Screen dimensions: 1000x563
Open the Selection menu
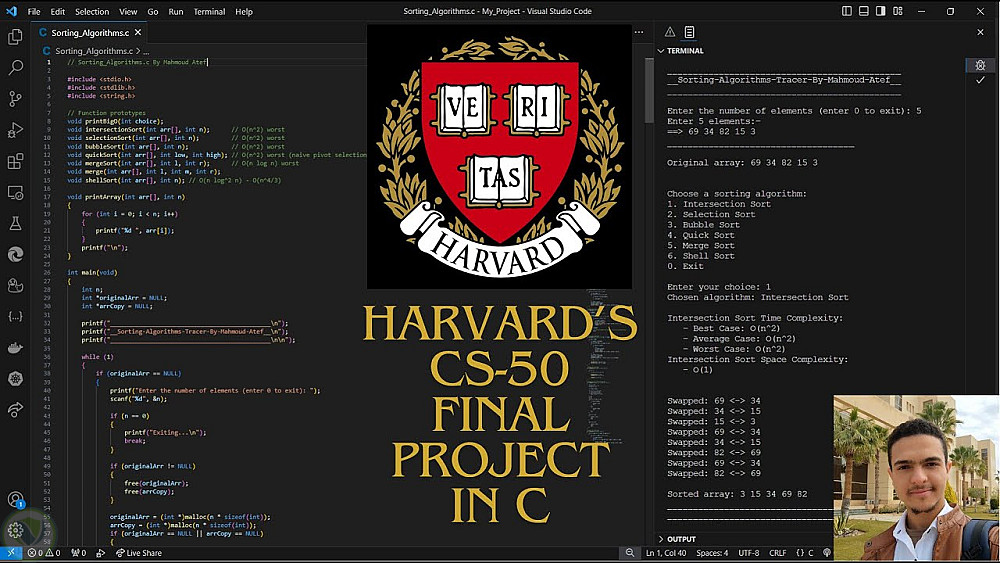[x=92, y=11]
